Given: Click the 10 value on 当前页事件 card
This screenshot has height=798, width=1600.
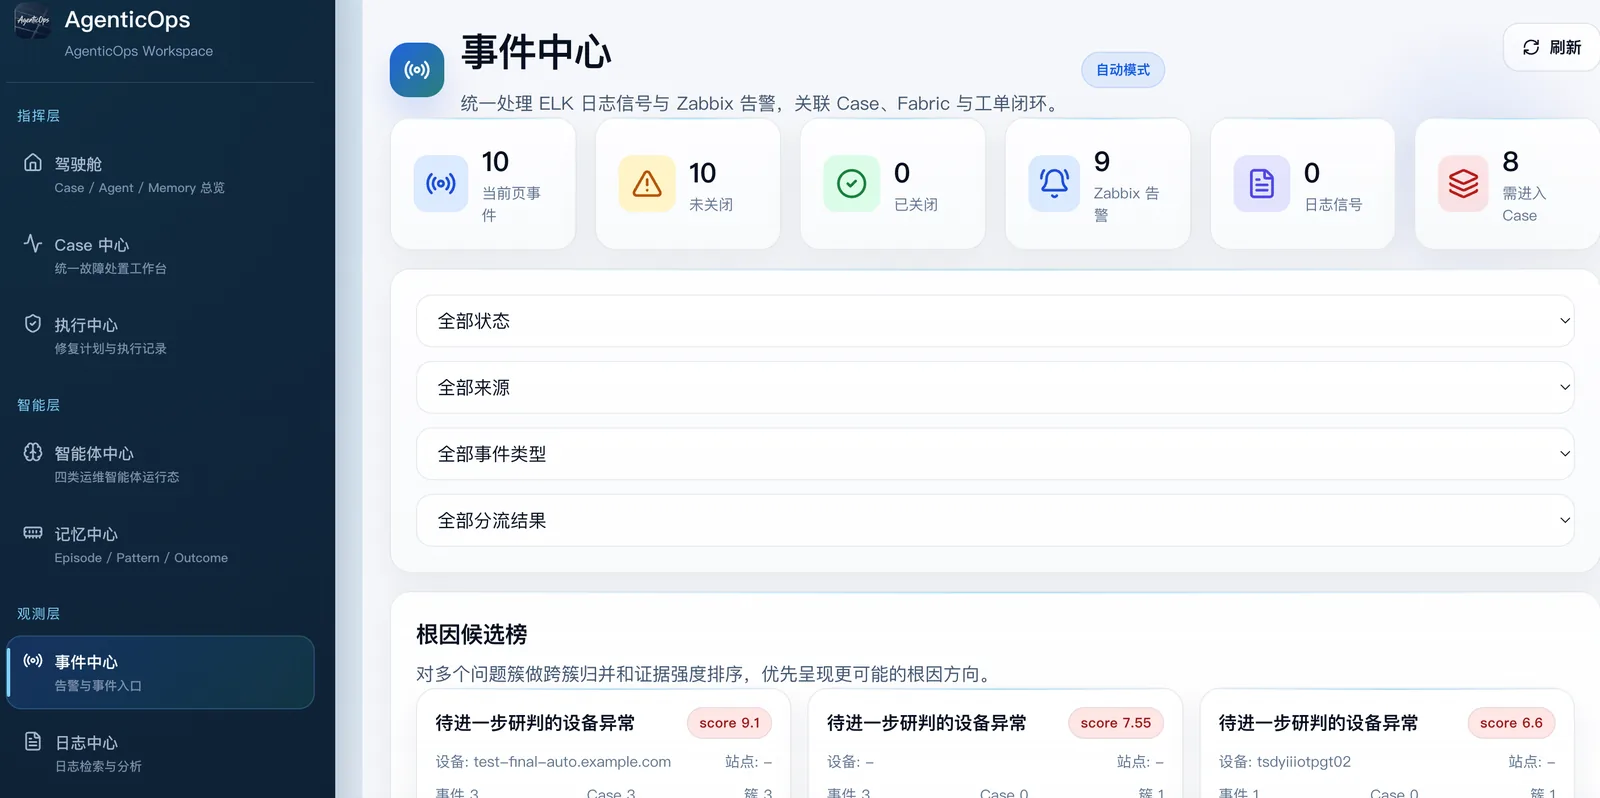Looking at the screenshot, I should (495, 162).
